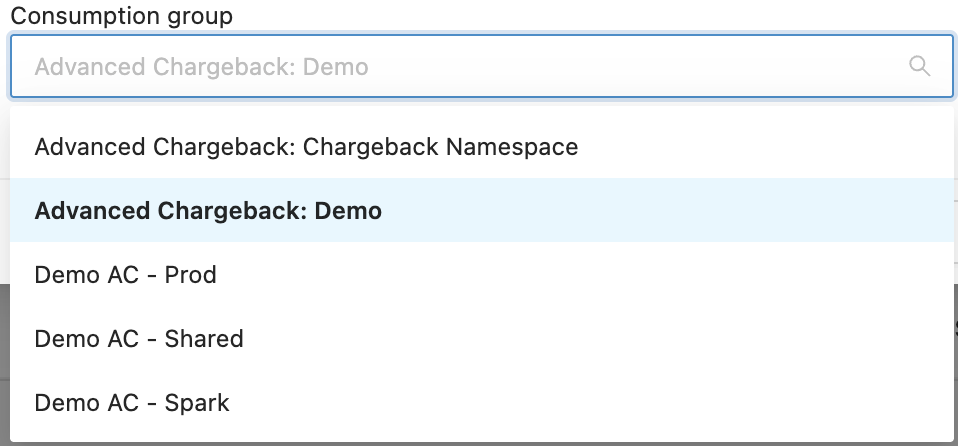Image resolution: width=958 pixels, height=446 pixels.
Task: Choose the highlighted Advanced Chargeback: Demo option
Action: point(208,211)
